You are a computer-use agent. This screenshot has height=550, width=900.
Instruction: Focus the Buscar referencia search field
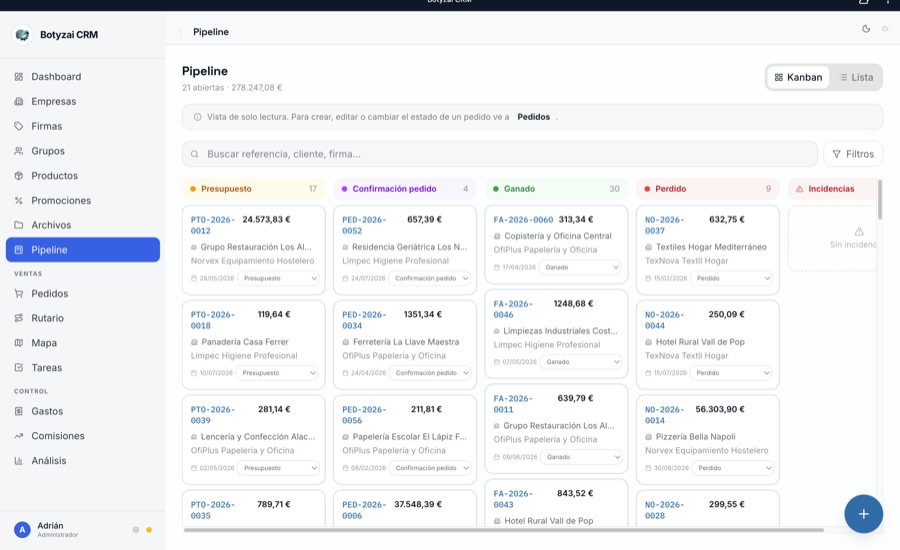pos(499,154)
